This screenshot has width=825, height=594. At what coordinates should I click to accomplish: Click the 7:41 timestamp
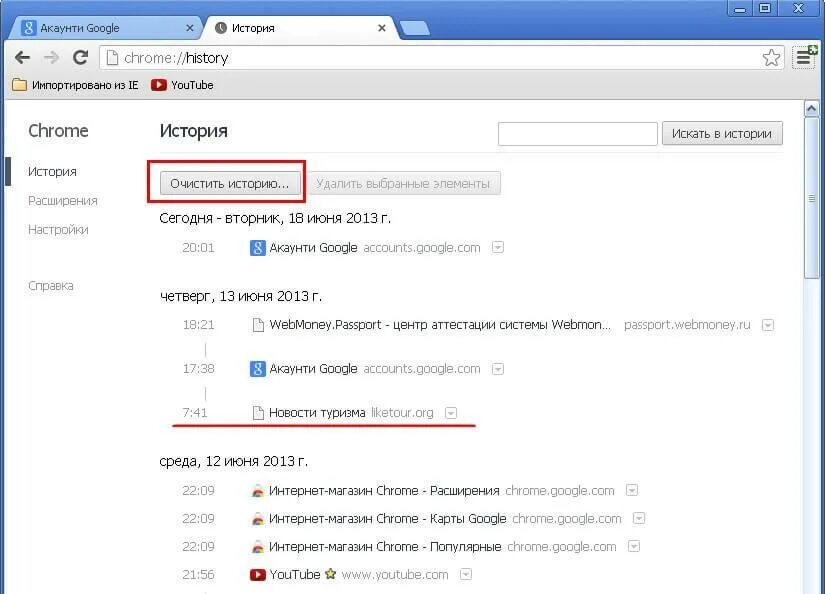[195, 412]
